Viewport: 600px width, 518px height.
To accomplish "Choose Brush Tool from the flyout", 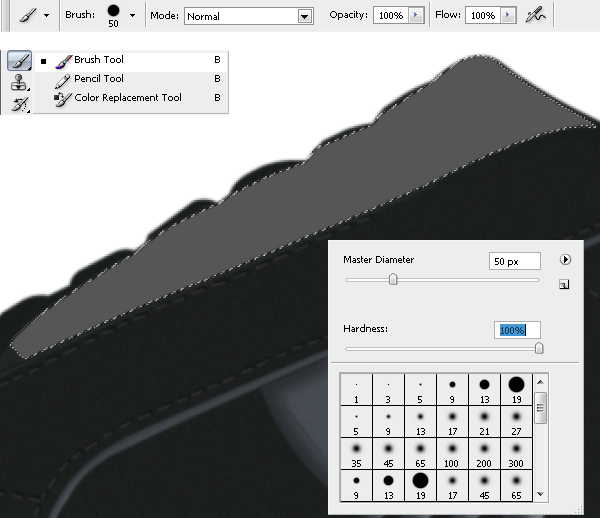I will coord(131,60).
